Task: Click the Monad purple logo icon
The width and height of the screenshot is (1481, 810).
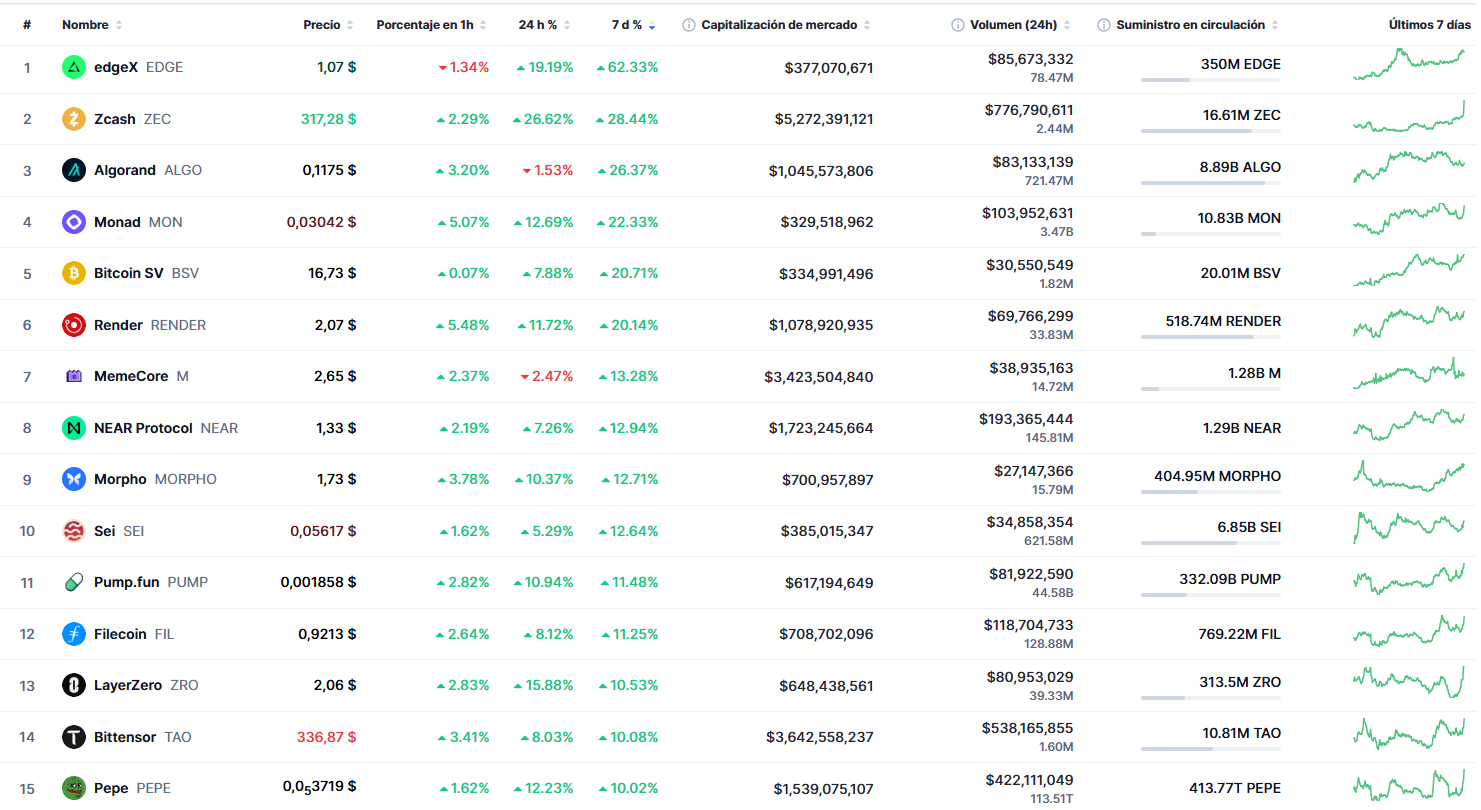Action: click(x=74, y=222)
